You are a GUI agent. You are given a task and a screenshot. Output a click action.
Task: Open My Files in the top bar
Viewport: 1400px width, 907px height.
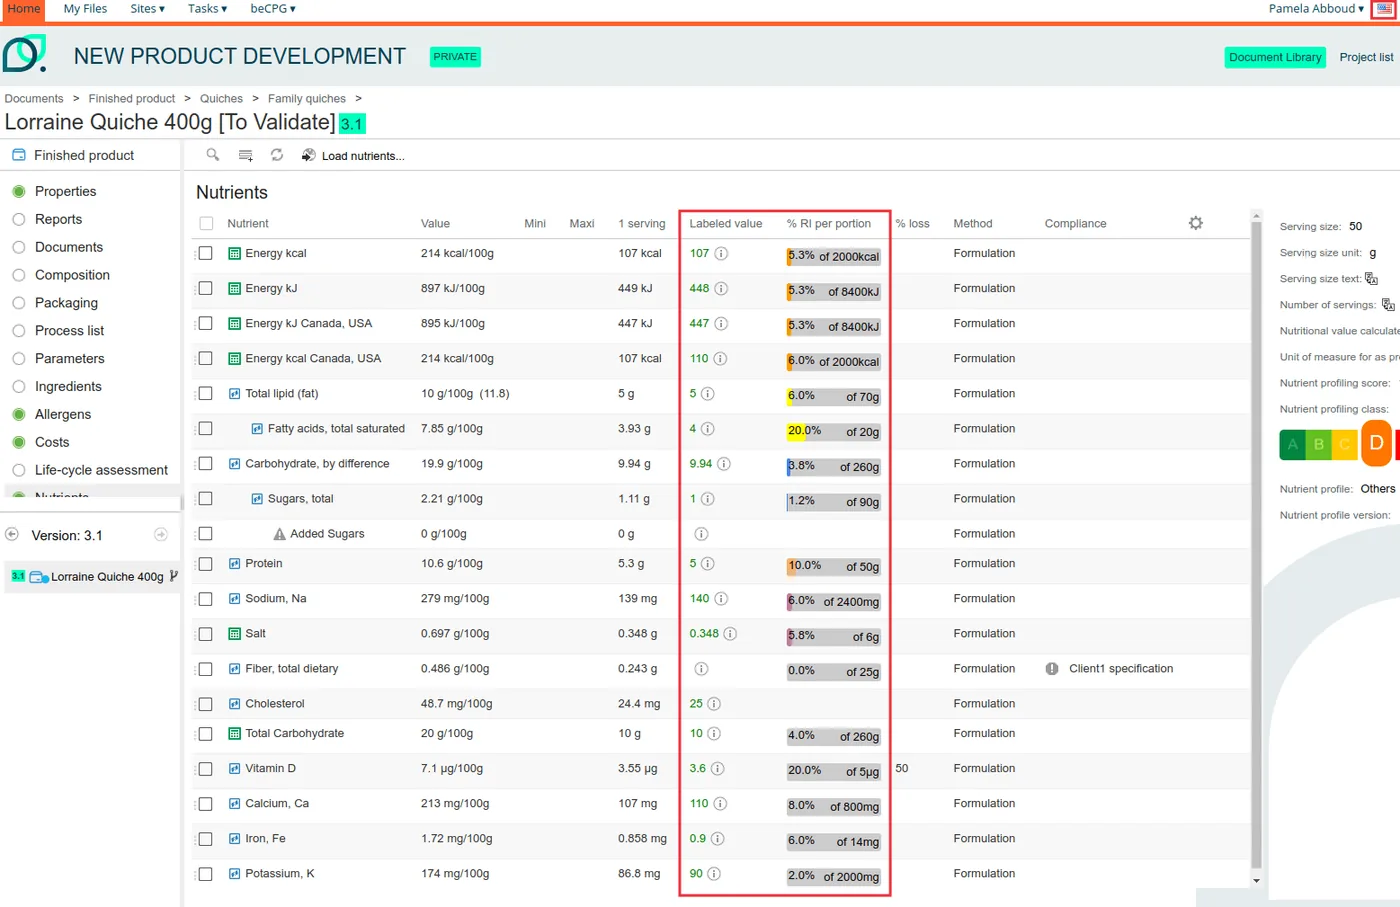coord(85,9)
